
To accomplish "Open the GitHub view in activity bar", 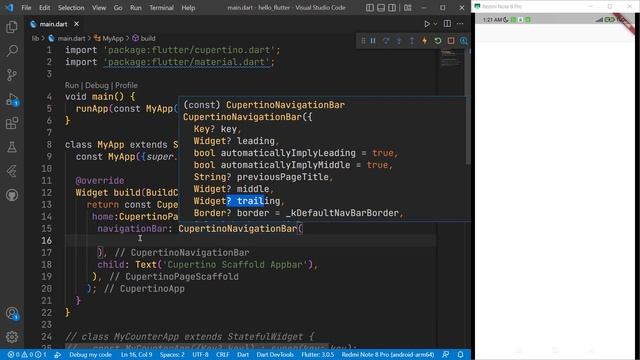I will click(12, 195).
